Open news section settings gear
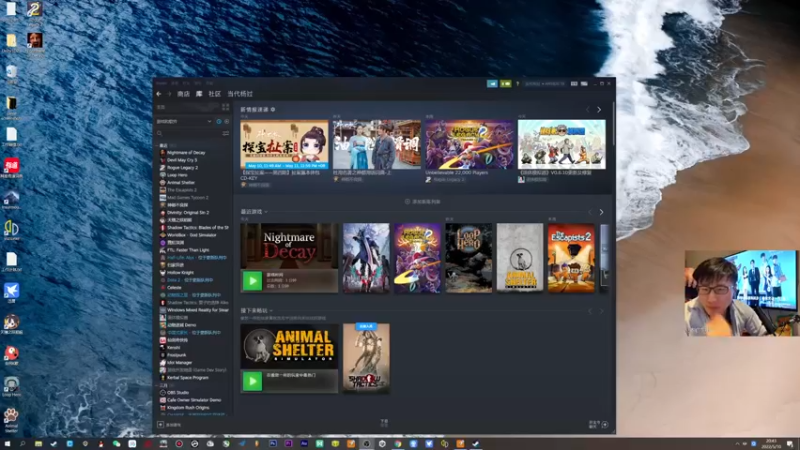The width and height of the screenshot is (800, 450). [x=273, y=110]
